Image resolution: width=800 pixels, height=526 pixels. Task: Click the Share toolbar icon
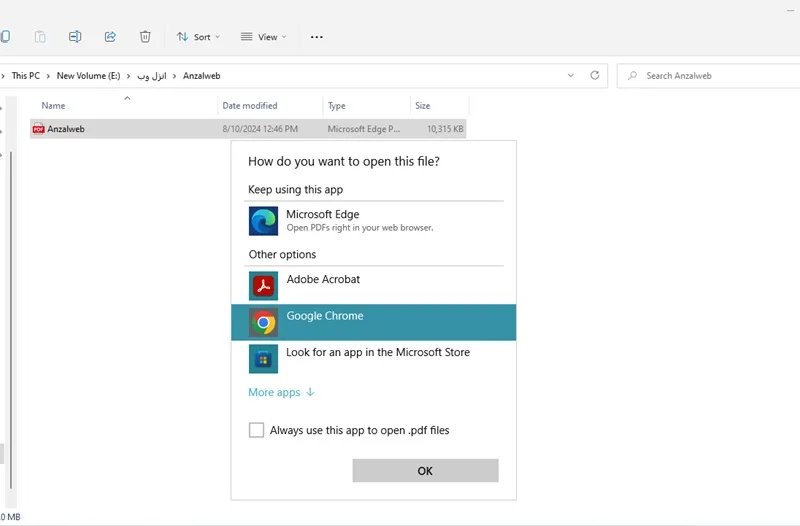(110, 37)
